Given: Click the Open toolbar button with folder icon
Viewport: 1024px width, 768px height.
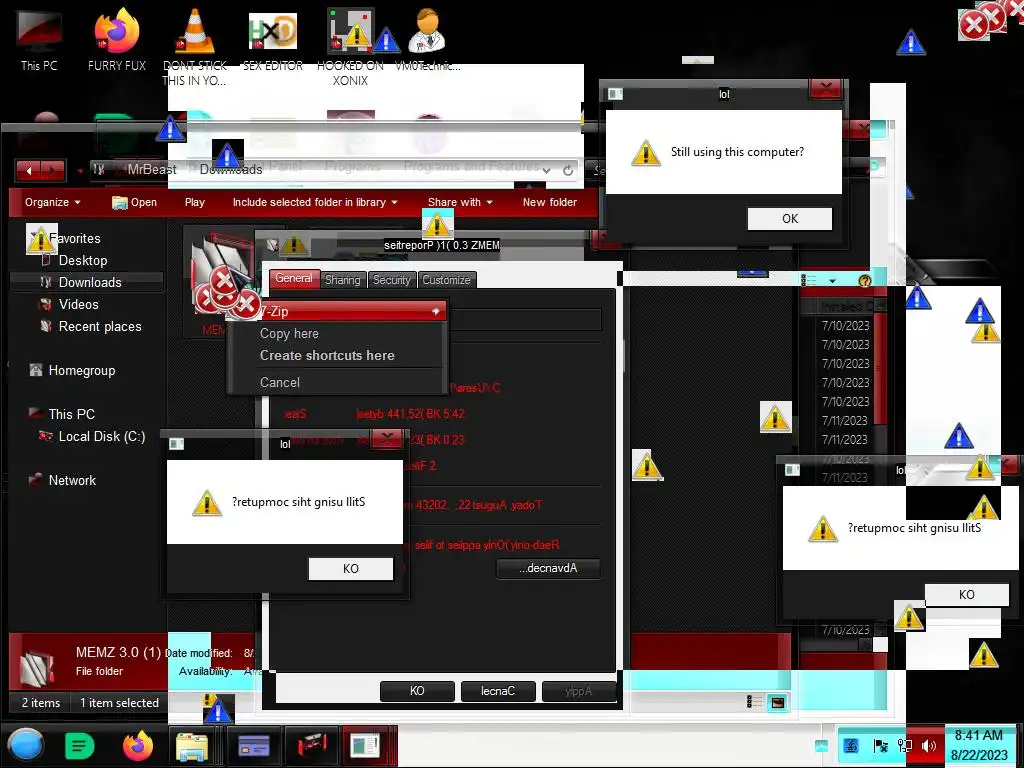Looking at the screenshot, I should tap(134, 202).
